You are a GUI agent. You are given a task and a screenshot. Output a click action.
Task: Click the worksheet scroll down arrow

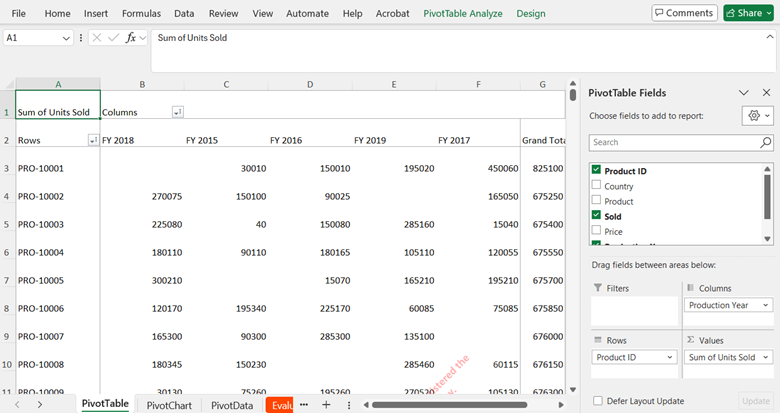point(573,390)
